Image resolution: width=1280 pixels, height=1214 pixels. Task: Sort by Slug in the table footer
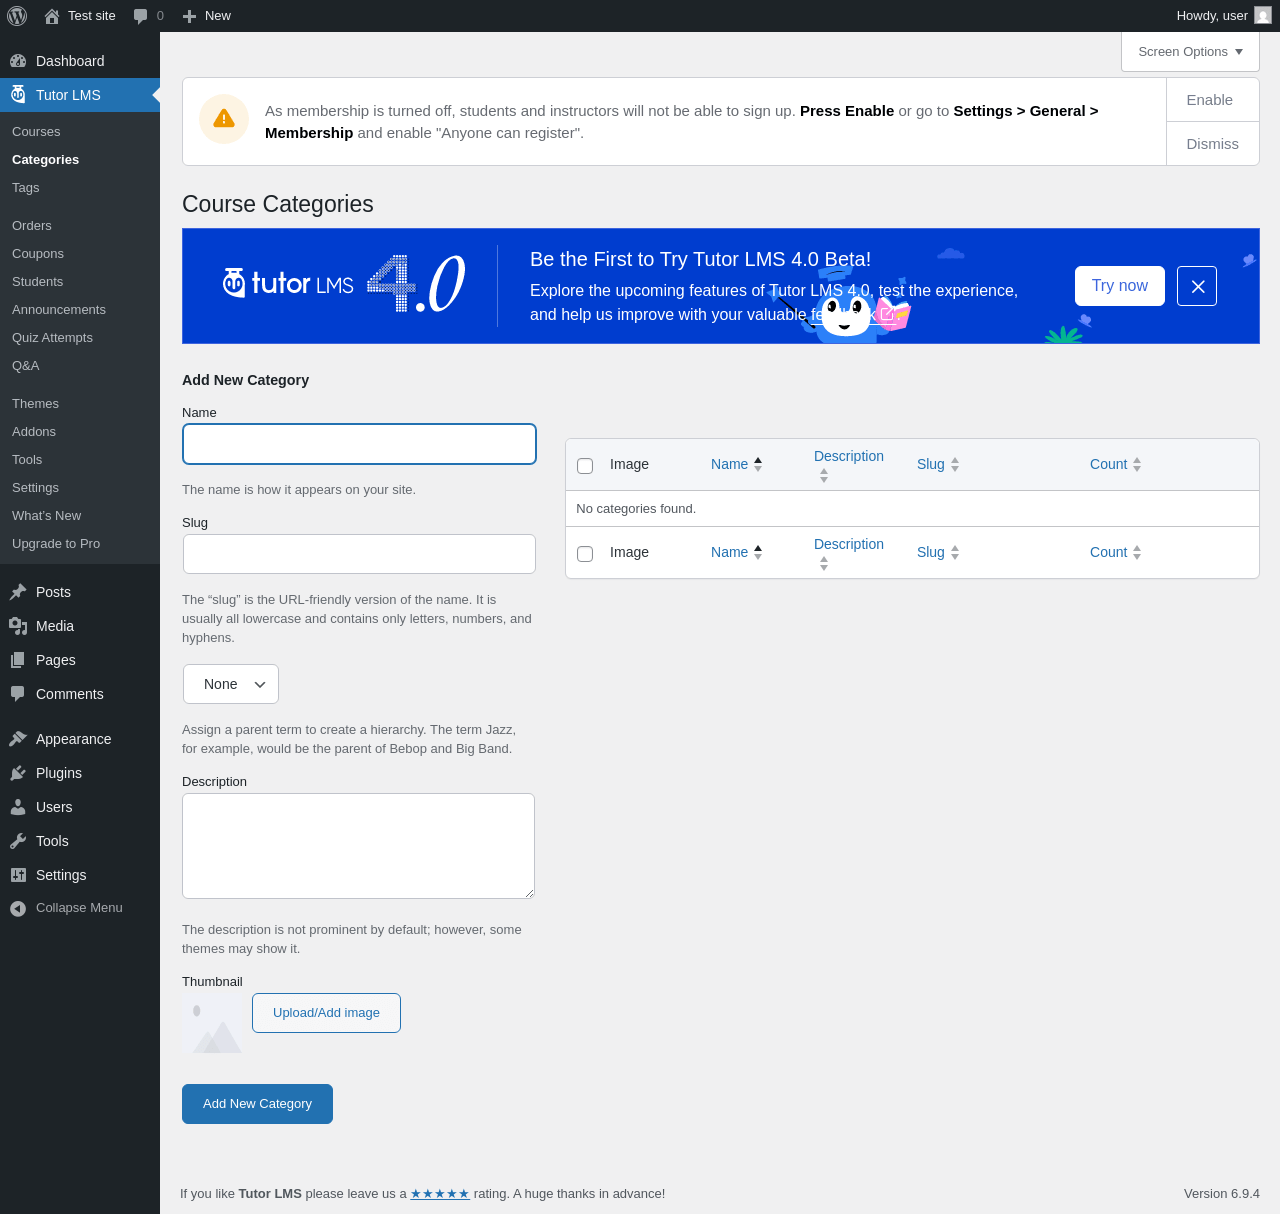pyautogui.click(x=938, y=552)
